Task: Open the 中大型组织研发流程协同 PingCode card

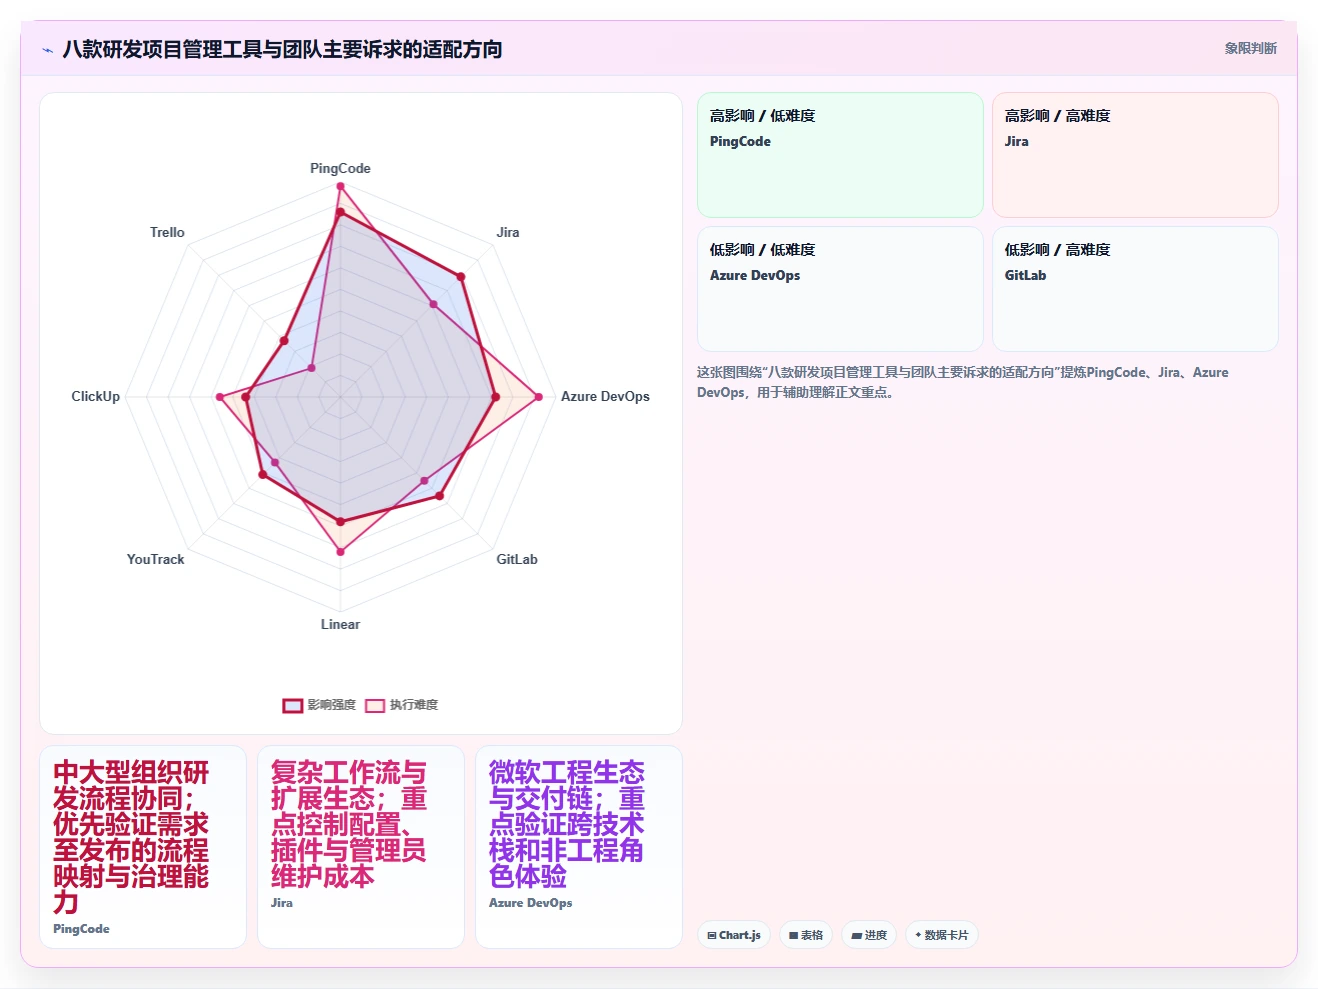Action: 143,847
